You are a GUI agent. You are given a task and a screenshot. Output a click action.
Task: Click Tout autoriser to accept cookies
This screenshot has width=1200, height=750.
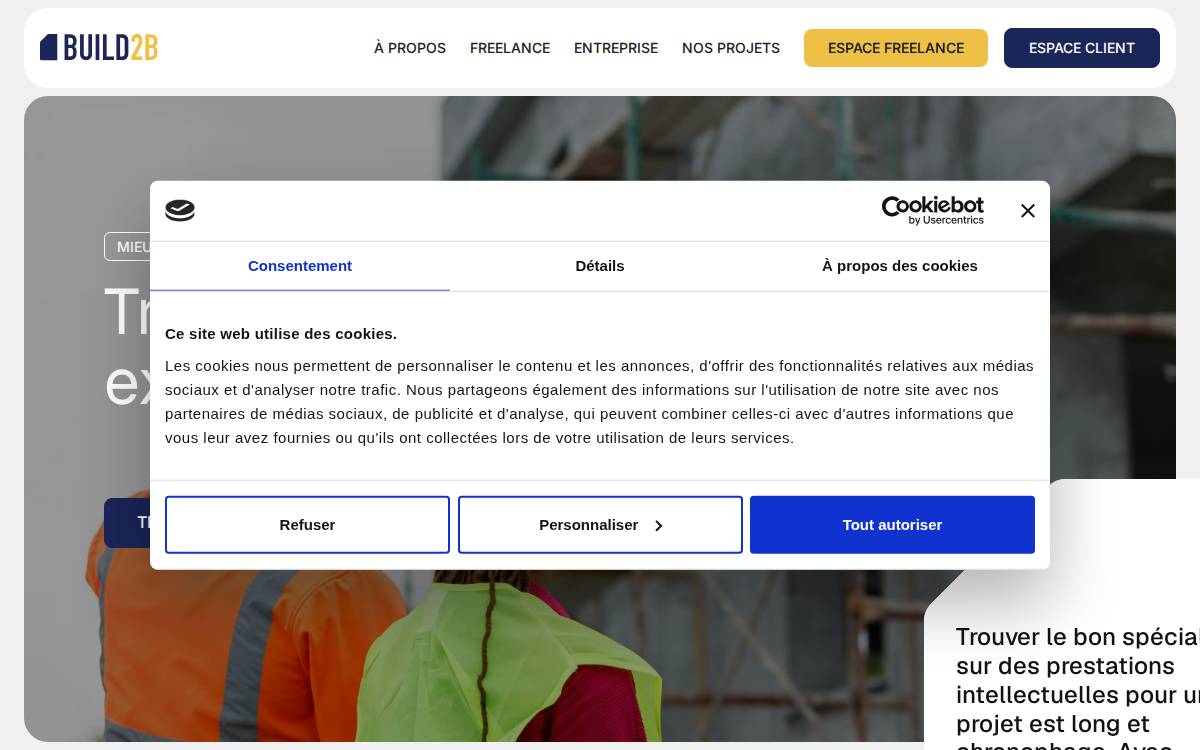tap(892, 525)
